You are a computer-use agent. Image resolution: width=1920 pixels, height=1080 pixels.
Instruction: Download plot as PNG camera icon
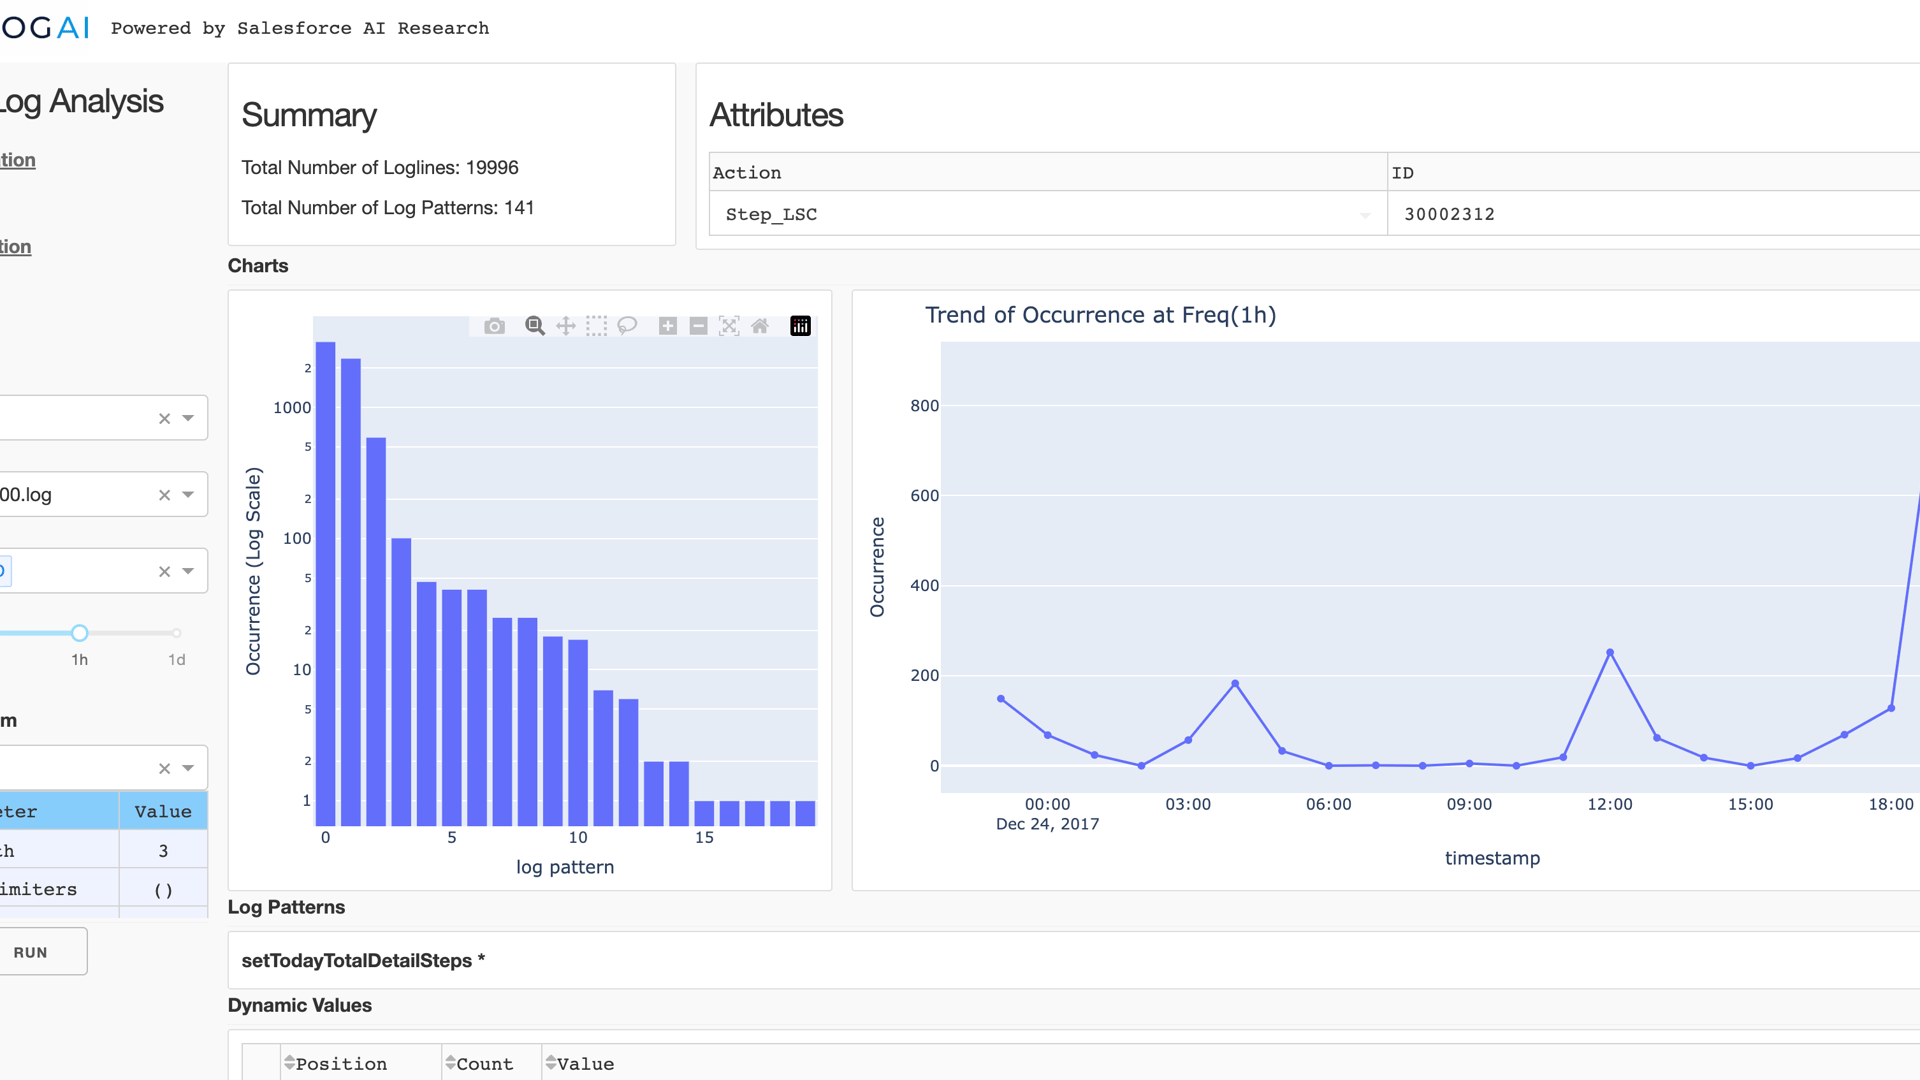point(494,326)
